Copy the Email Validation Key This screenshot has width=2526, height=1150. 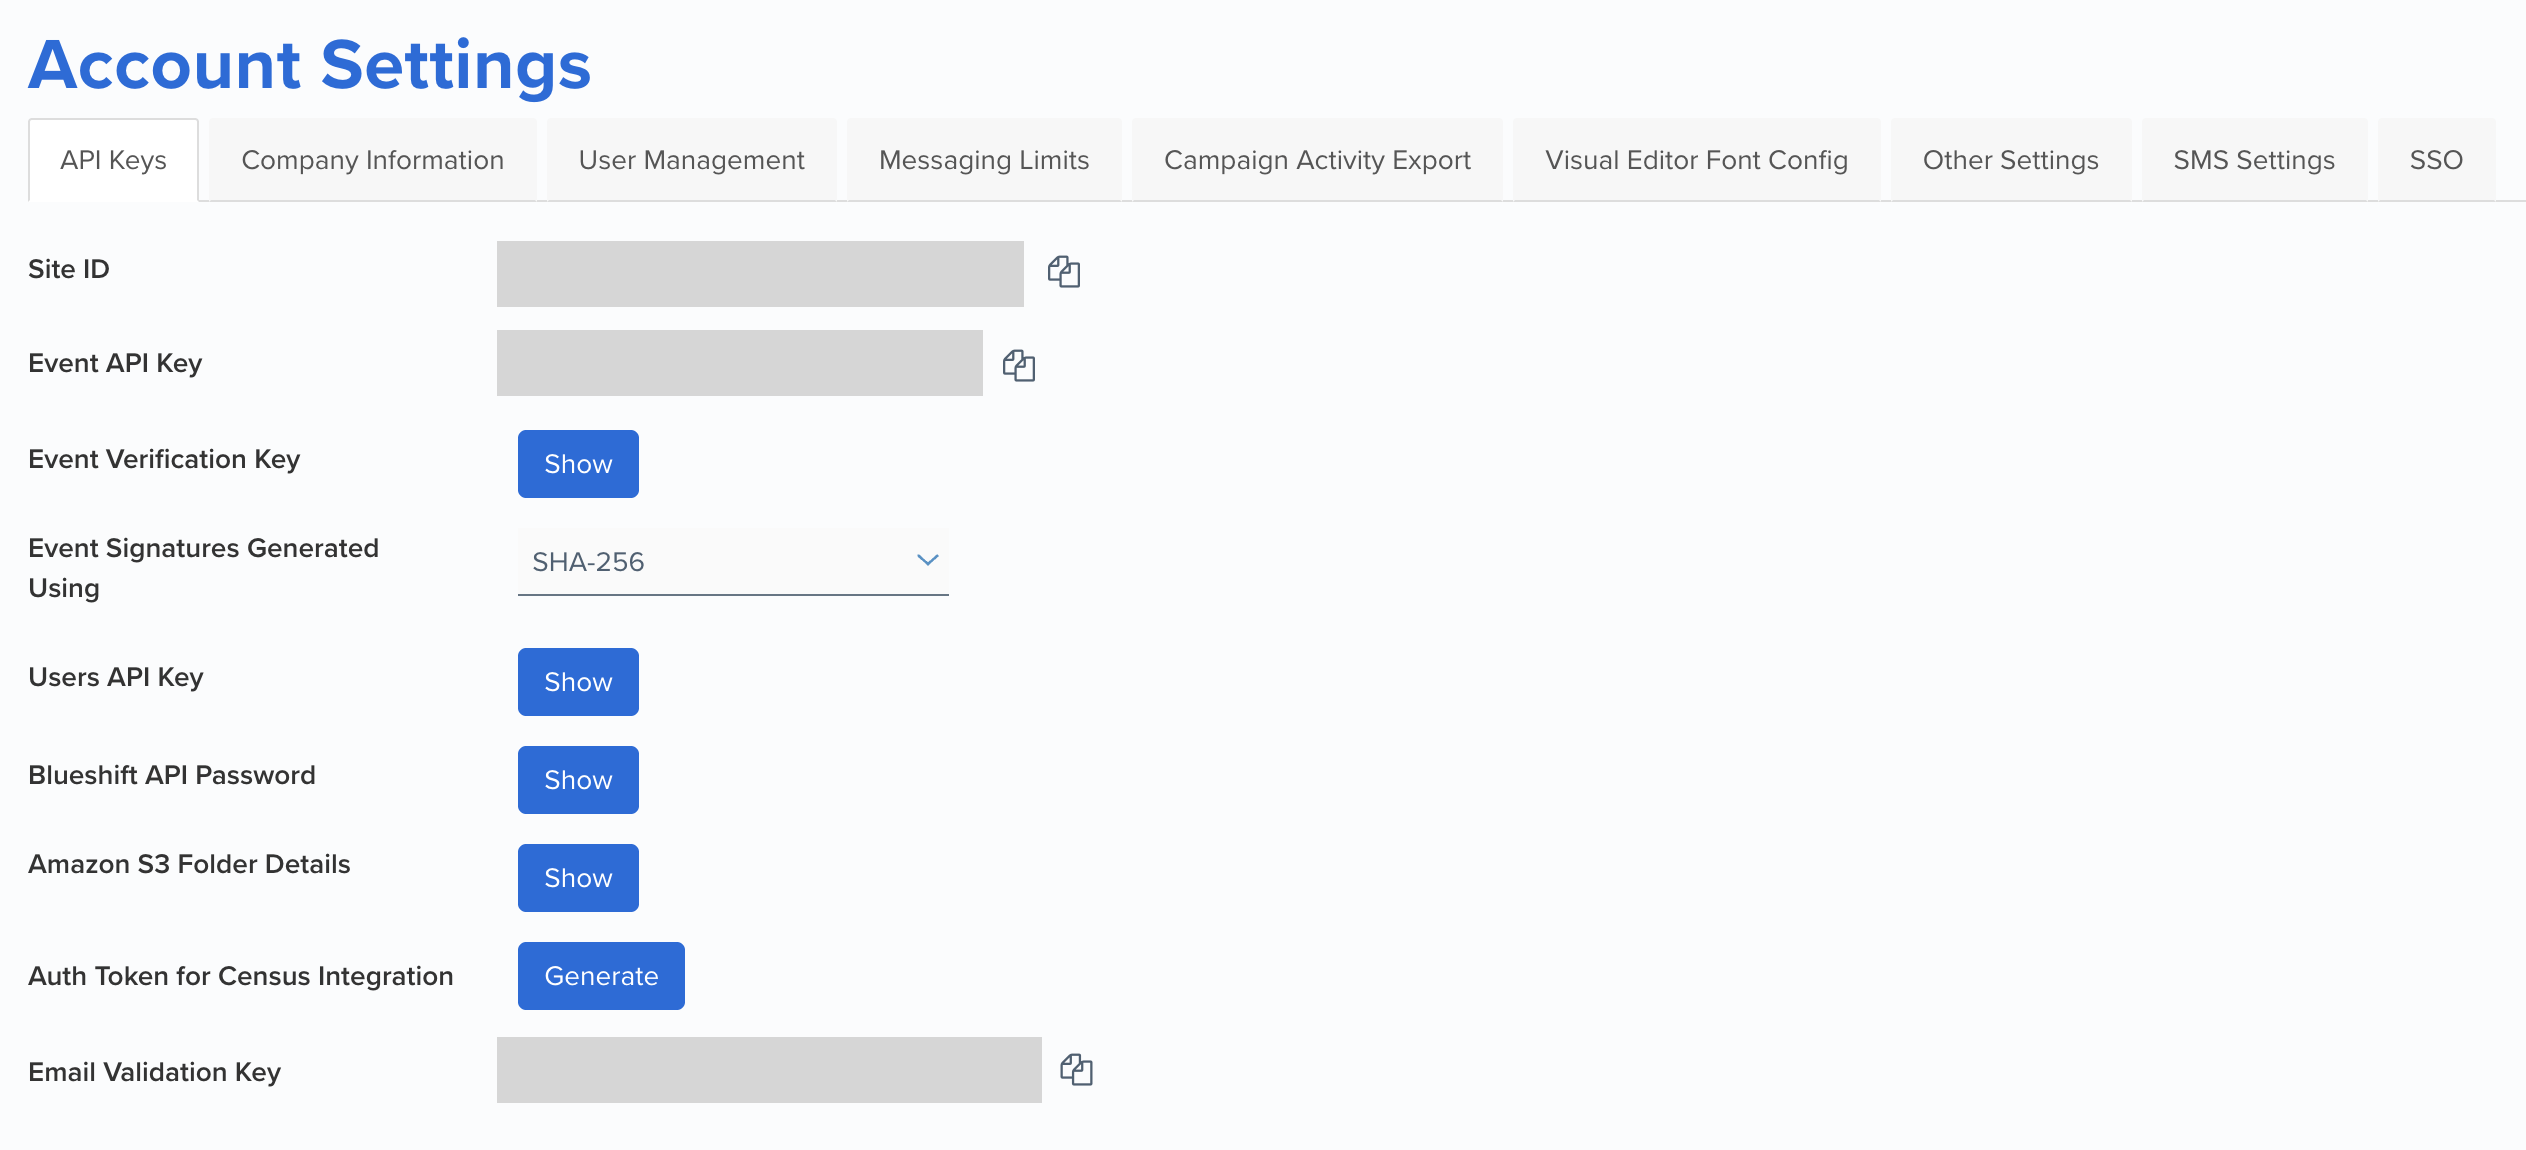pos(1076,1068)
